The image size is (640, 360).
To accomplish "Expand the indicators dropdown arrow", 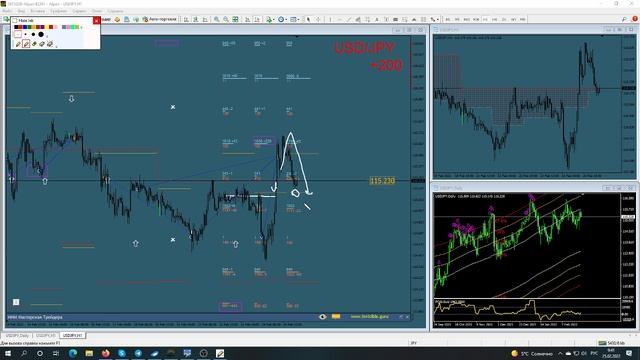I will [274, 20].
